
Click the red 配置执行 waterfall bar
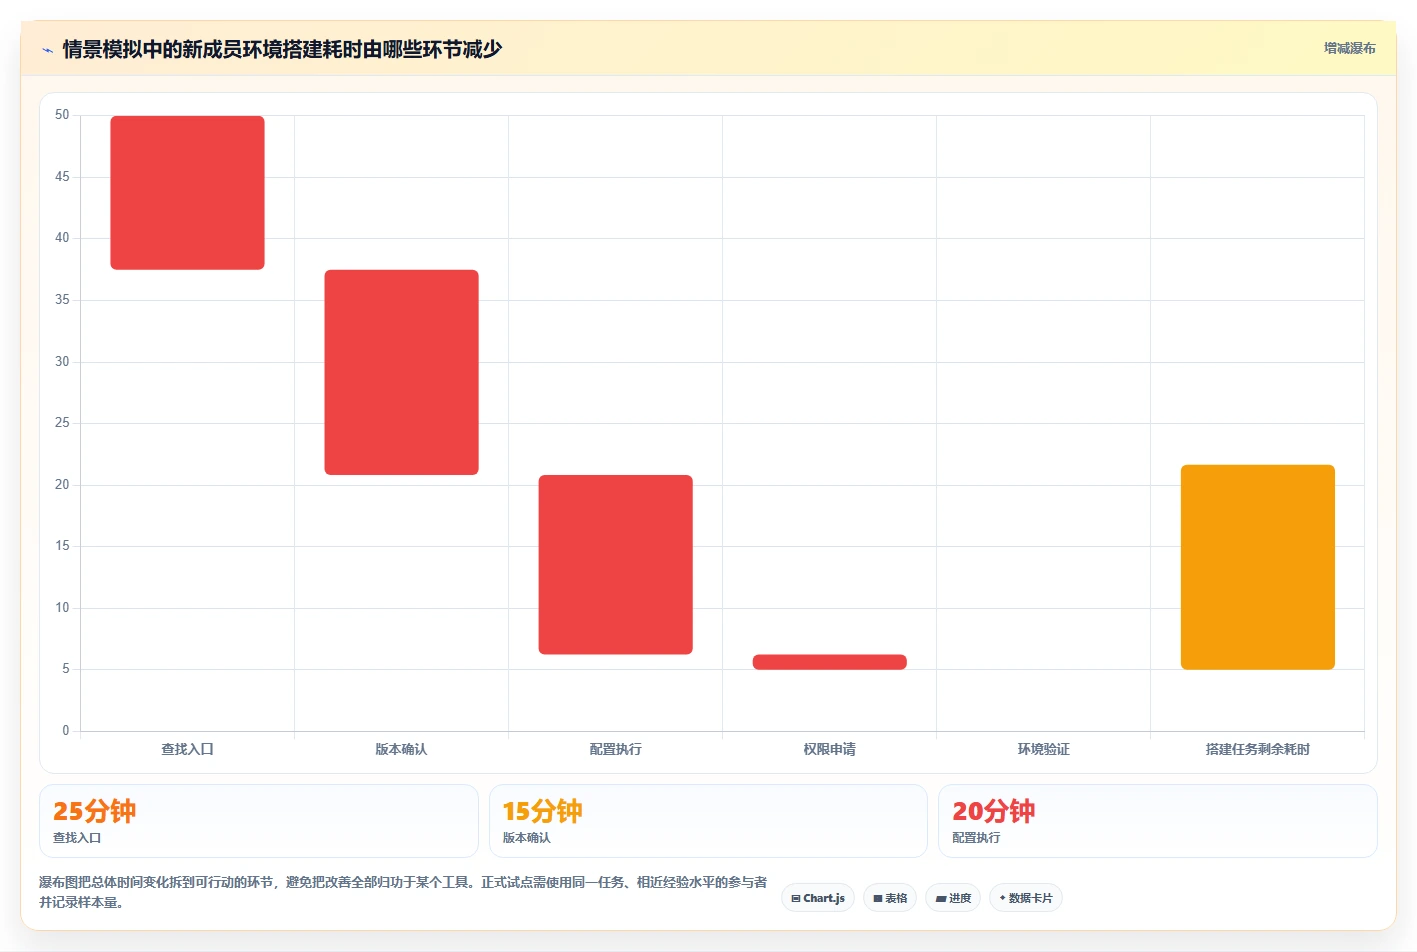tap(615, 565)
